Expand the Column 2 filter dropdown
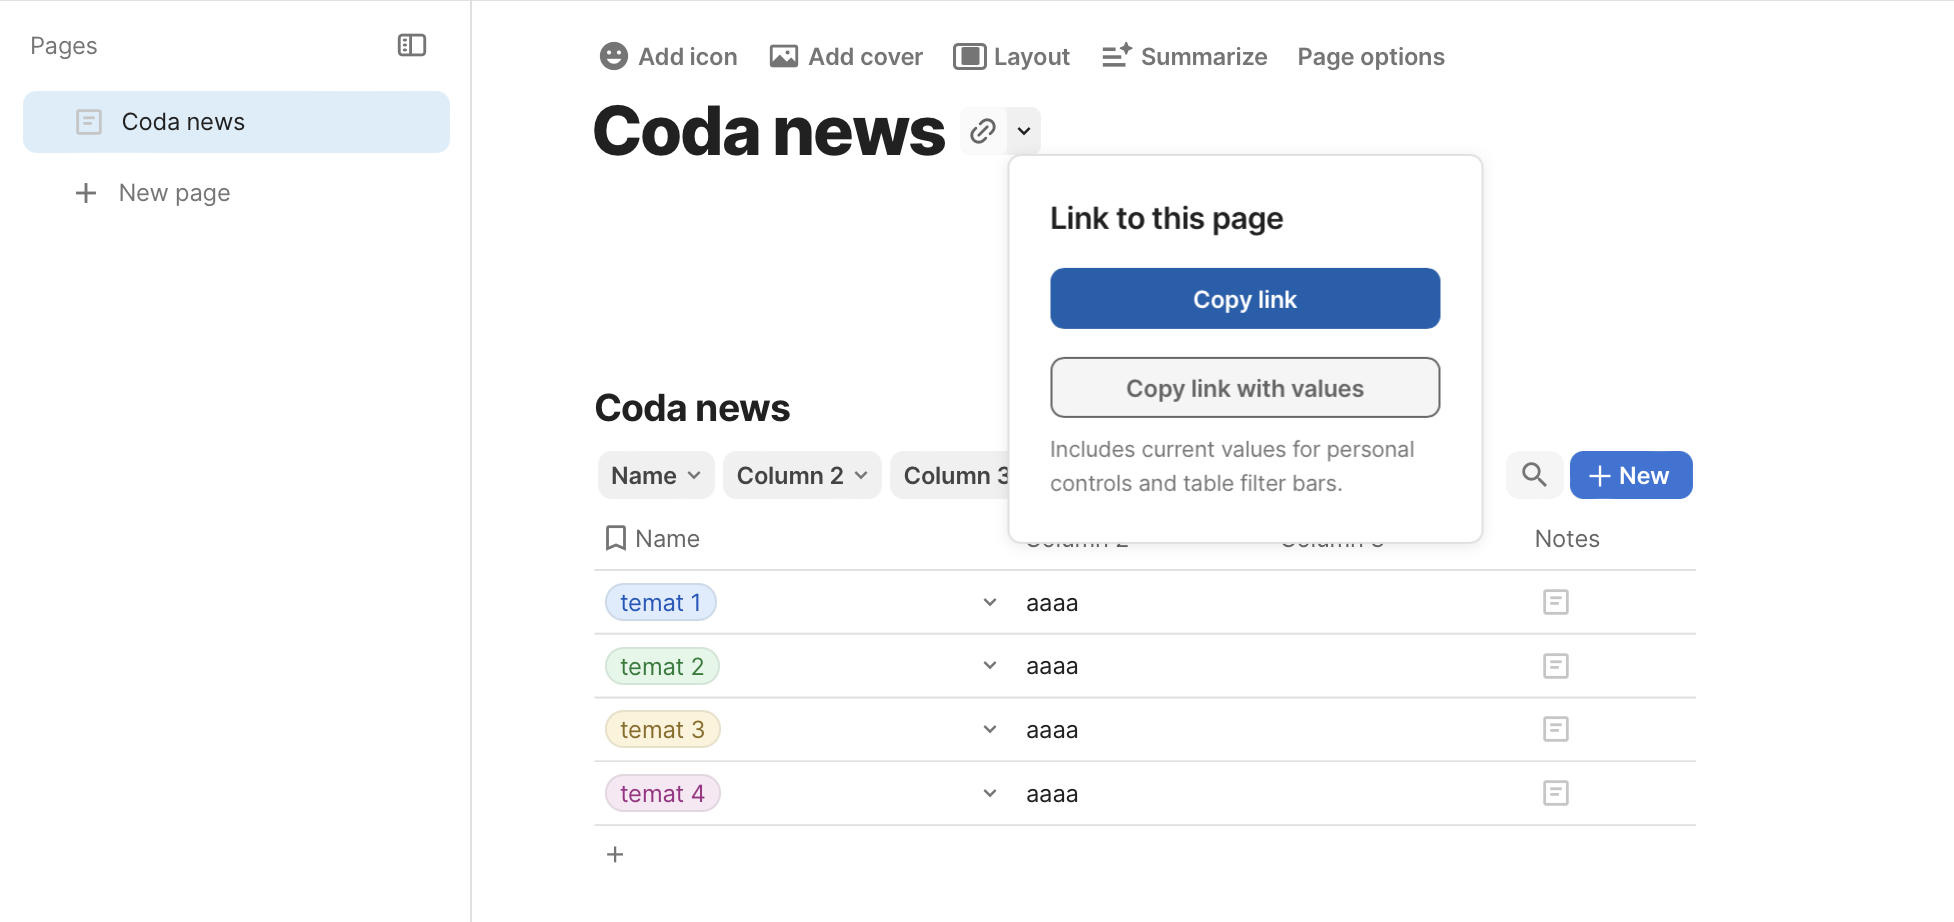 point(801,476)
